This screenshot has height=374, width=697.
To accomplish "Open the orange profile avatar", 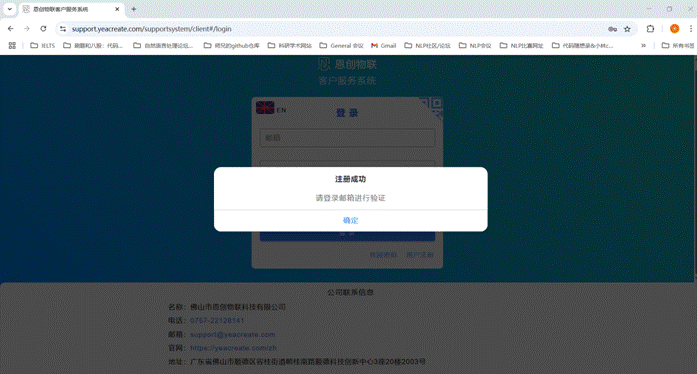I will (x=674, y=29).
